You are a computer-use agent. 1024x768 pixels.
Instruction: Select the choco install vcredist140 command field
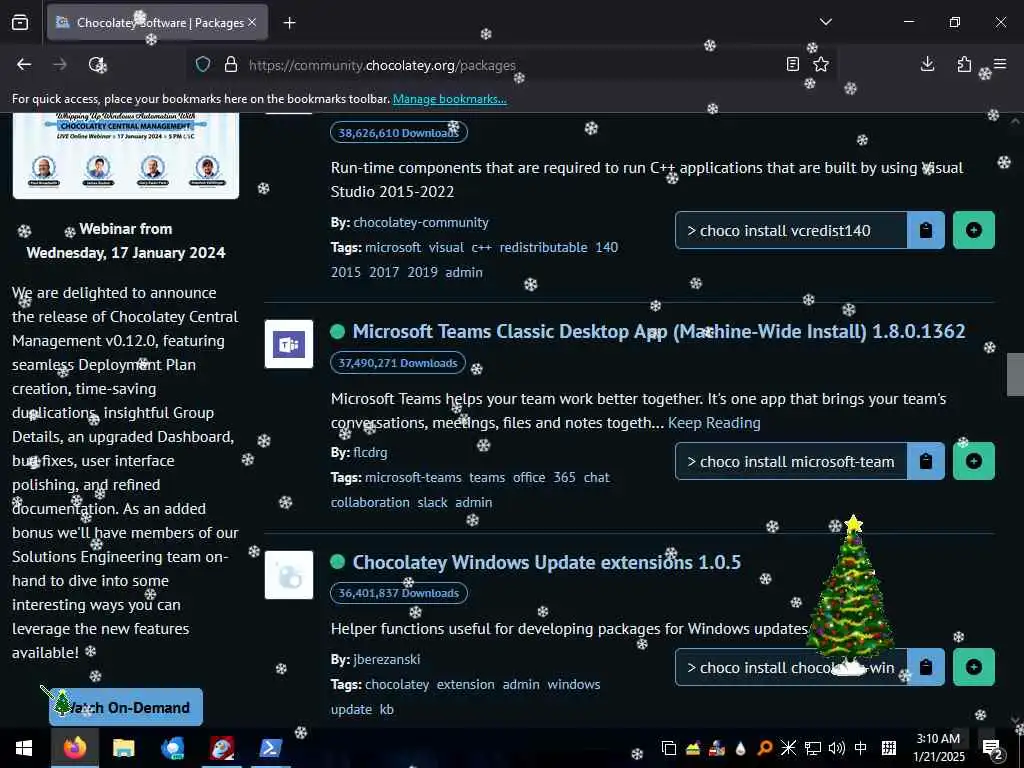(x=791, y=230)
